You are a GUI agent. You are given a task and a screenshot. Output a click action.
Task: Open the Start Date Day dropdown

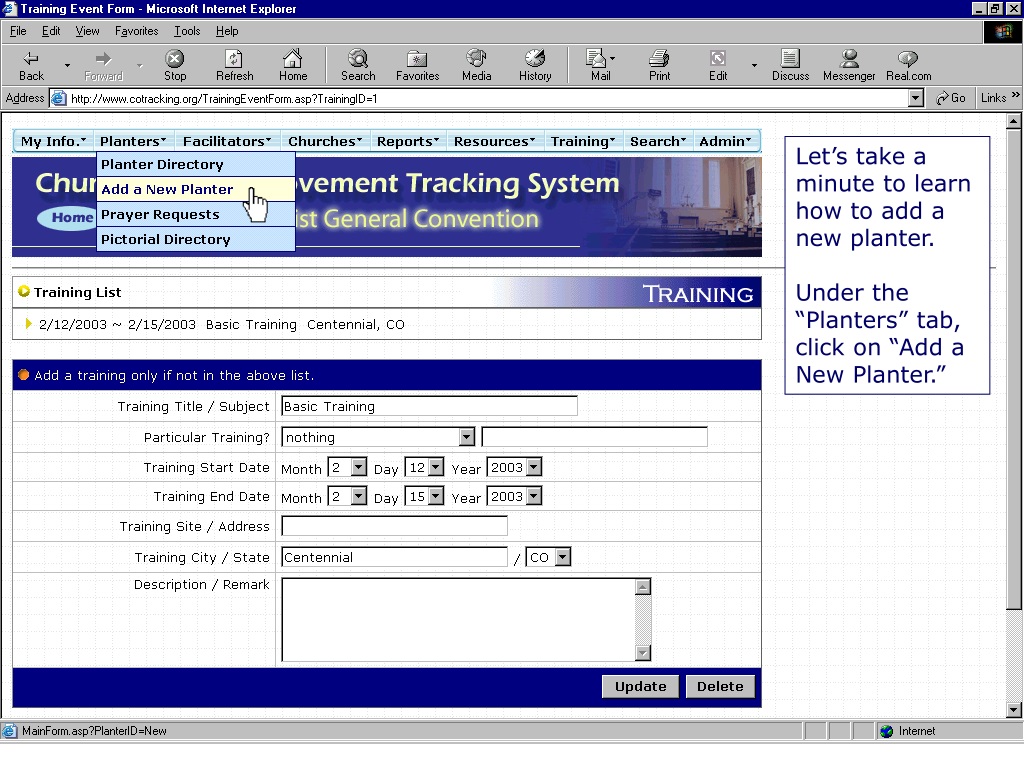coord(436,467)
